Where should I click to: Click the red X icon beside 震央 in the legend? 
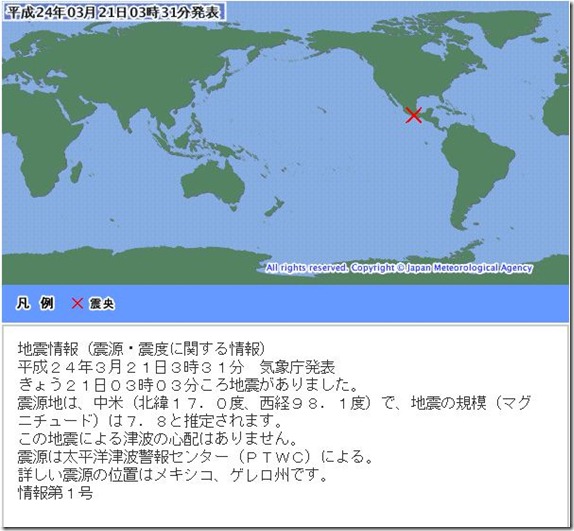point(77,303)
